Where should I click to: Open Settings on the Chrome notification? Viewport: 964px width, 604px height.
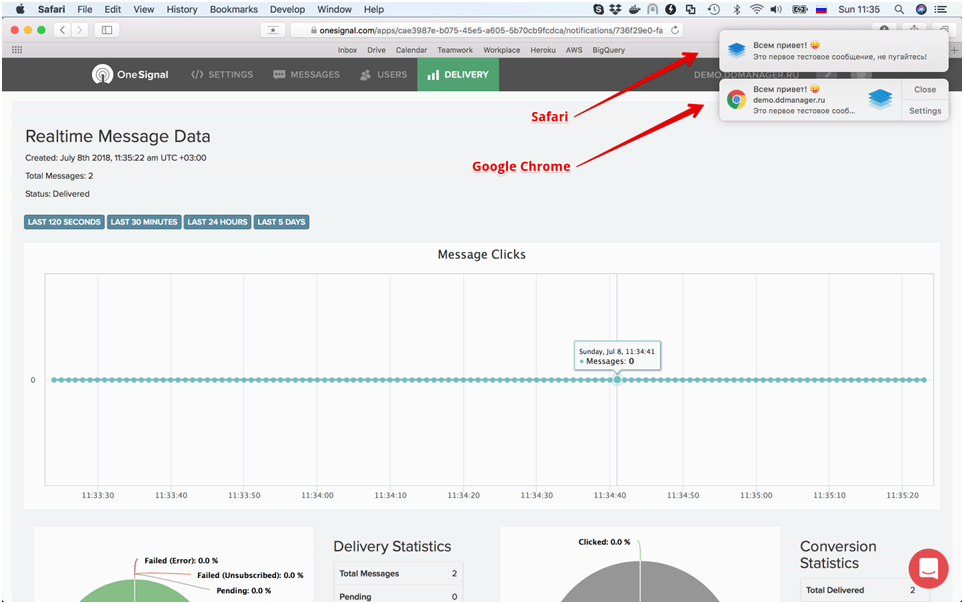click(x=925, y=111)
